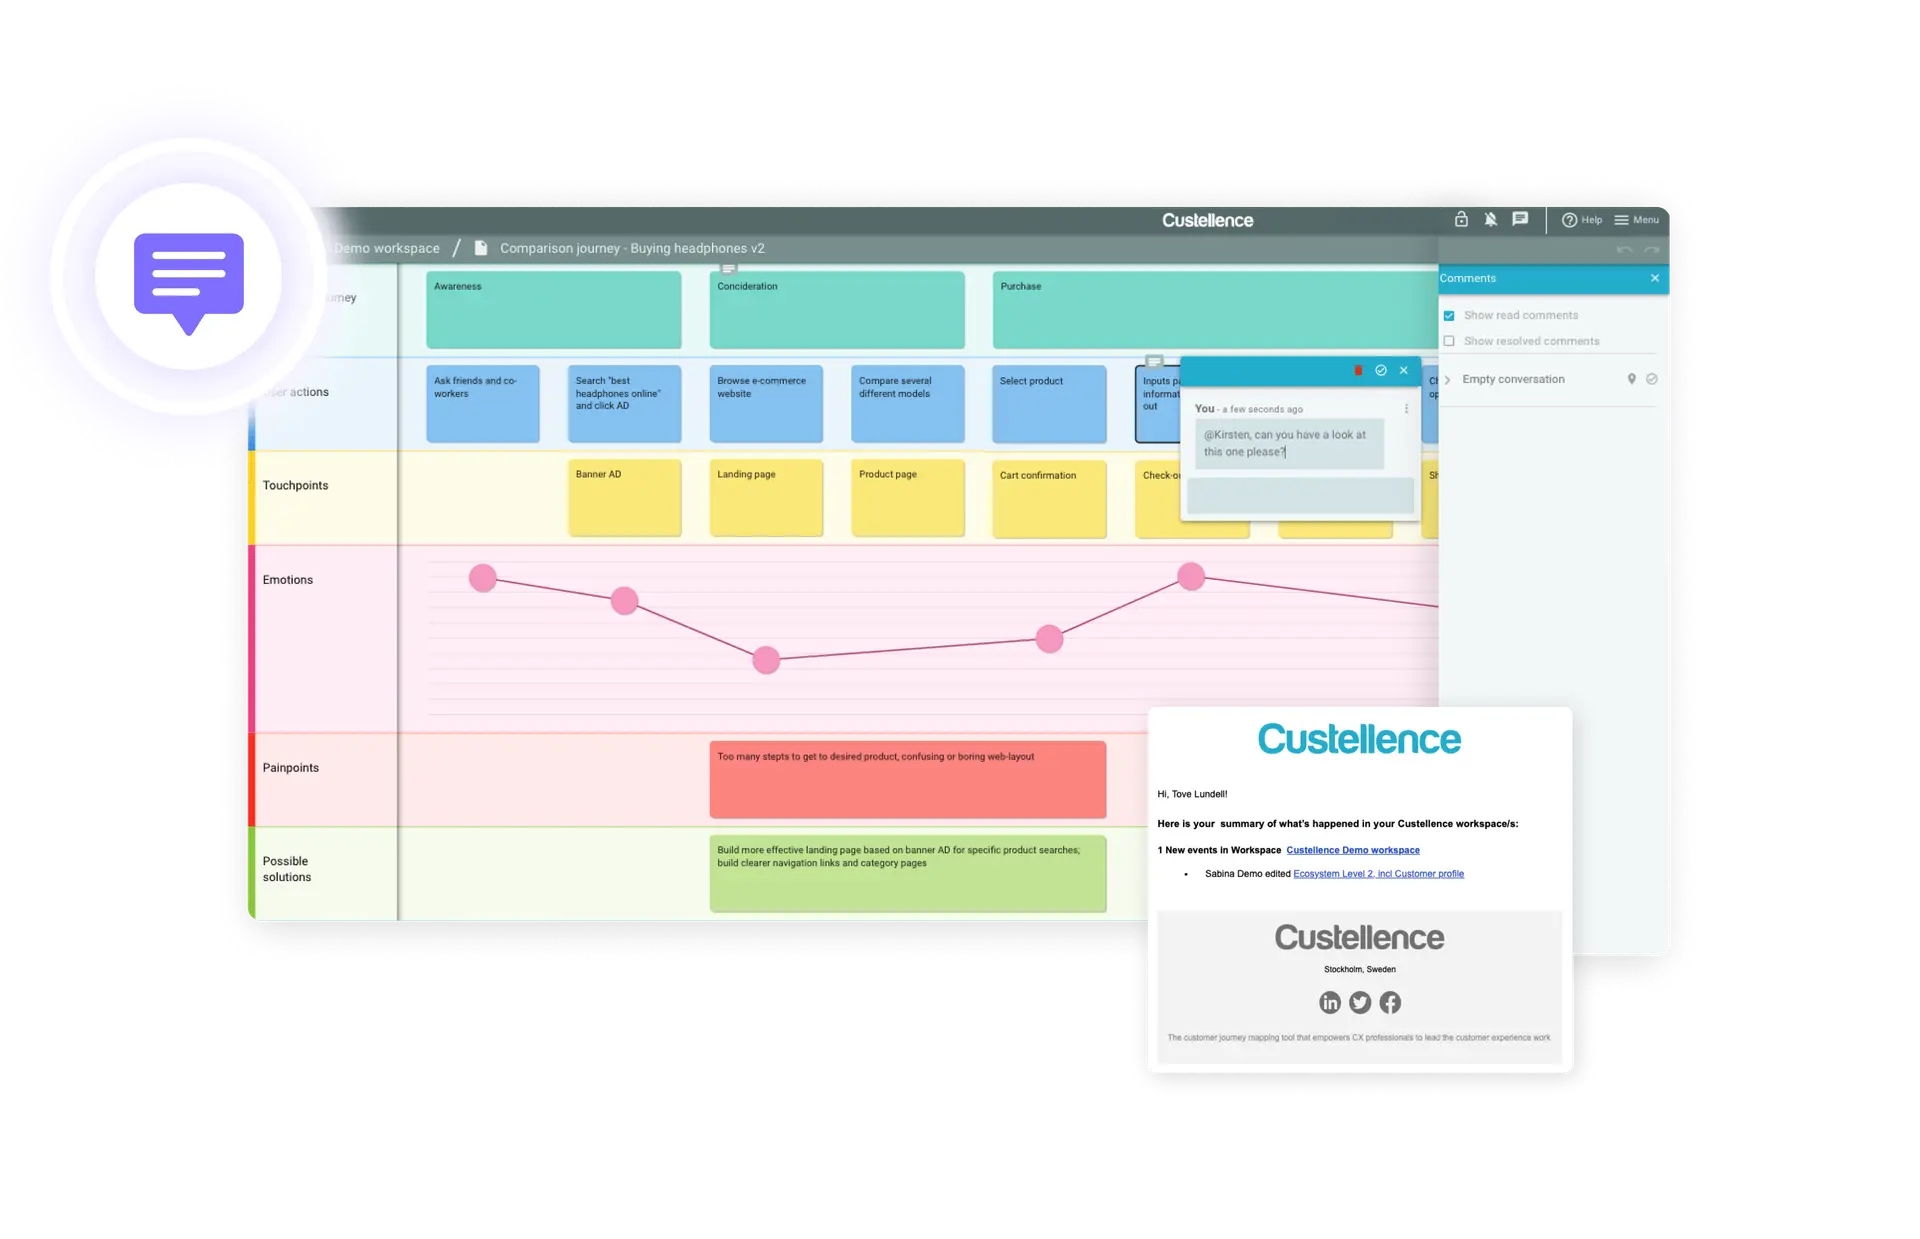Open the hamburger Menu

point(1636,220)
